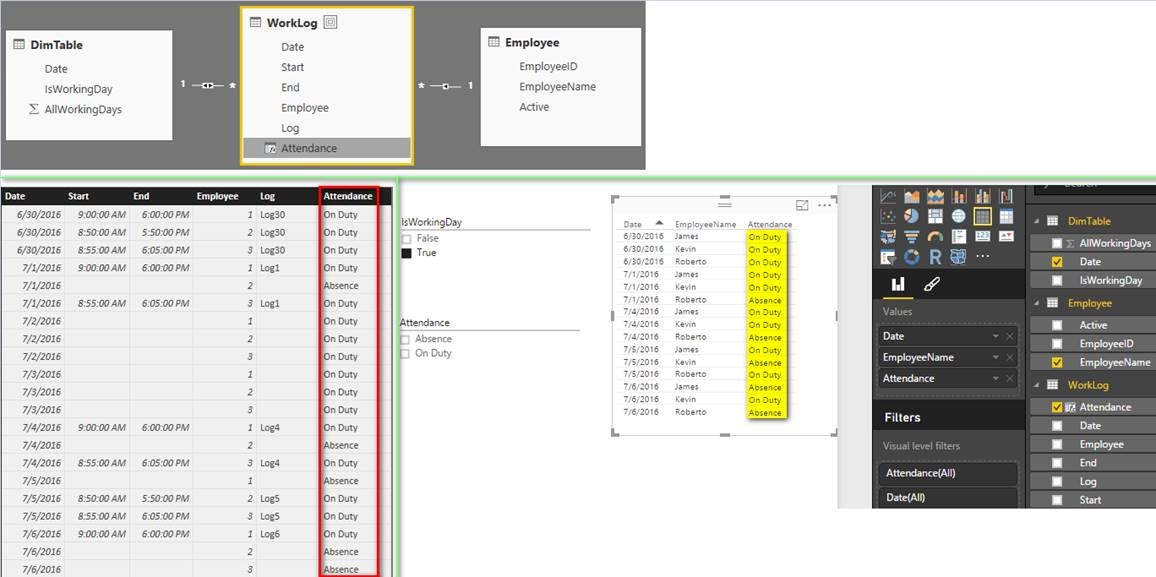Pick the KPI visualization icon
The width and height of the screenshot is (1156, 577).
1006,237
